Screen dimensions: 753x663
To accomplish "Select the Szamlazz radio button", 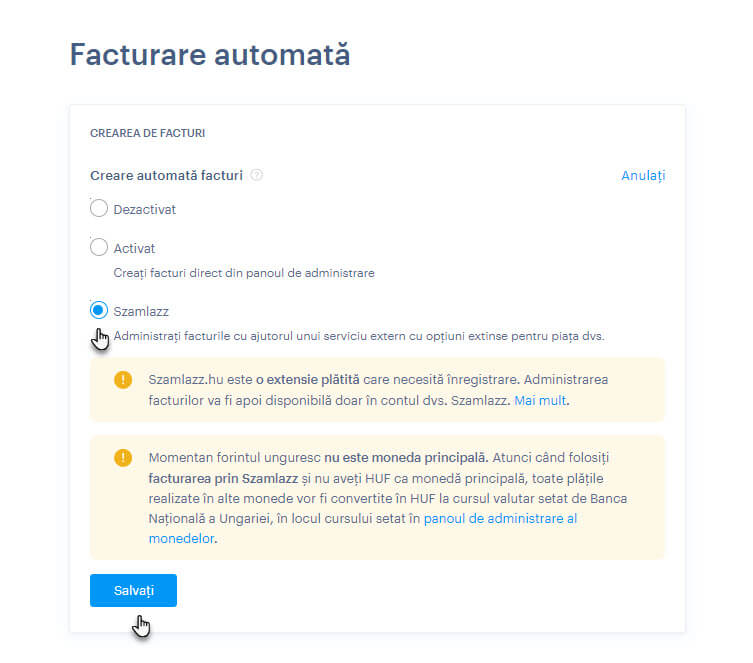I will (x=98, y=310).
